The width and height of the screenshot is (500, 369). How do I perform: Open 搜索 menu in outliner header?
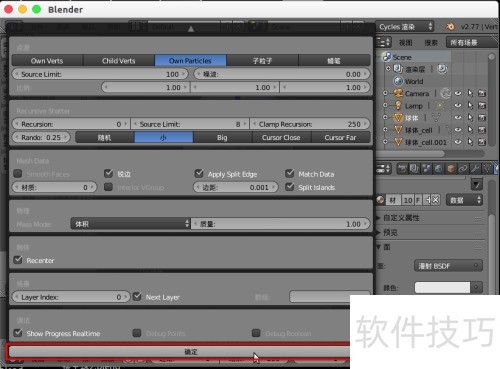[431, 43]
